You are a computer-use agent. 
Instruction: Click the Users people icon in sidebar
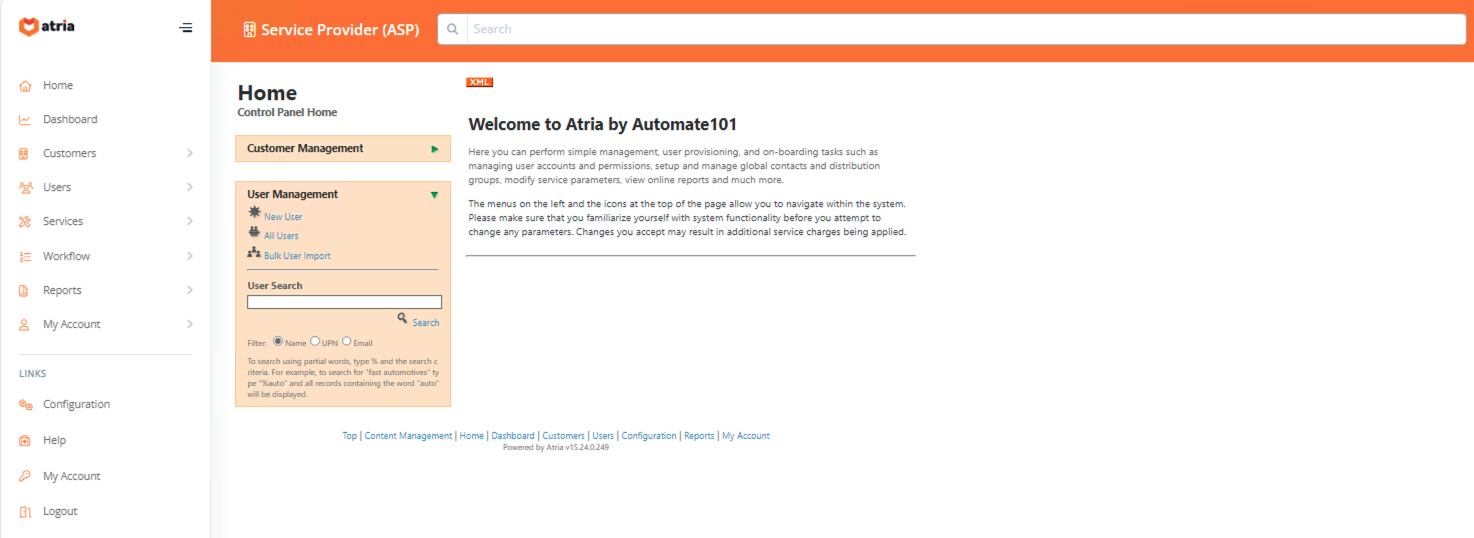click(x=25, y=188)
